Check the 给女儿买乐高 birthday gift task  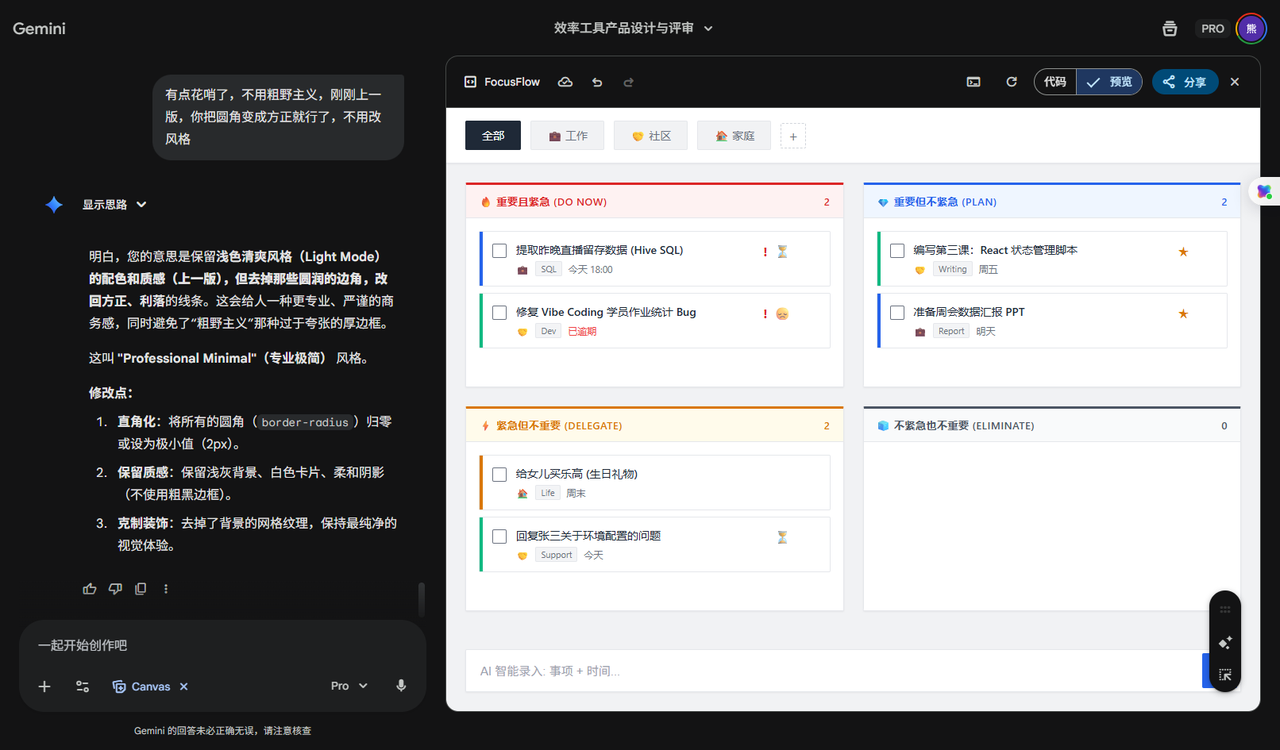(x=499, y=474)
